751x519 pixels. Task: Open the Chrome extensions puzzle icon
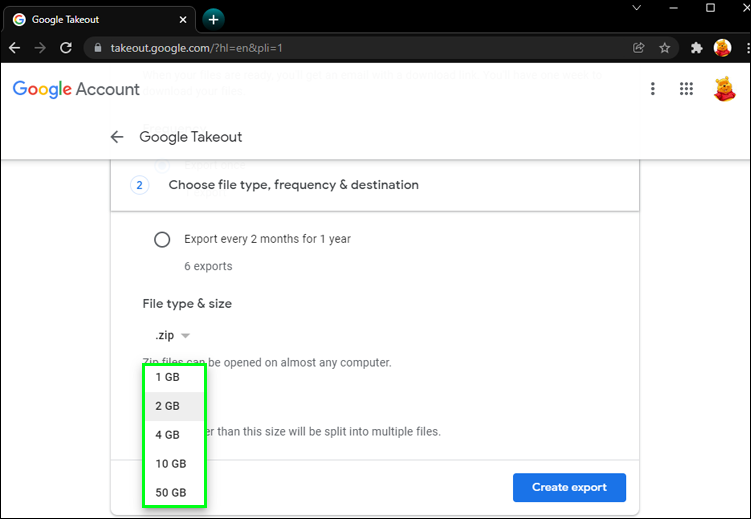697,48
